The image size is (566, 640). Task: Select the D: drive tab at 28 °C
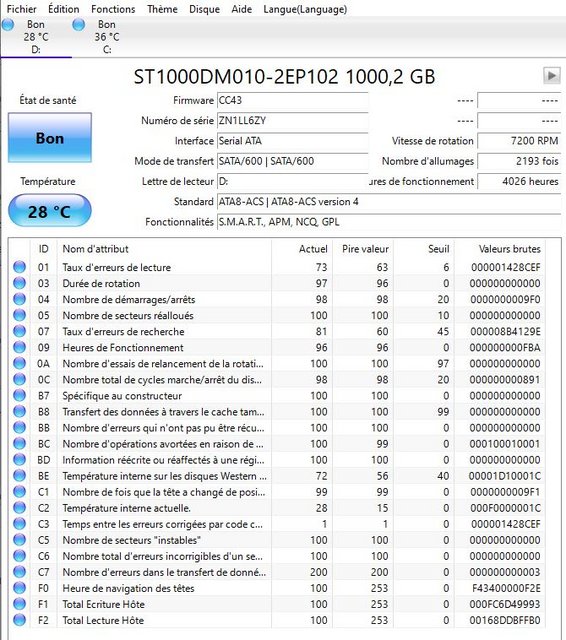pyautogui.click(x=36, y=37)
